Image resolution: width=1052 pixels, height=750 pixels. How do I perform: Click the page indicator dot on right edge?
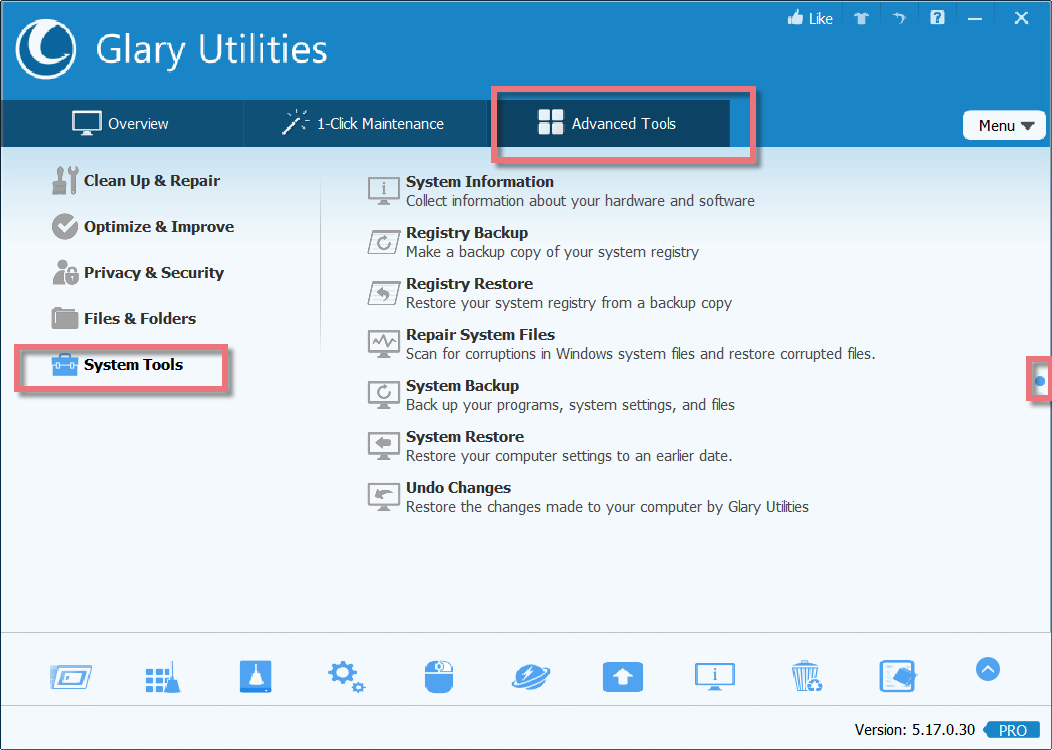(1039, 381)
